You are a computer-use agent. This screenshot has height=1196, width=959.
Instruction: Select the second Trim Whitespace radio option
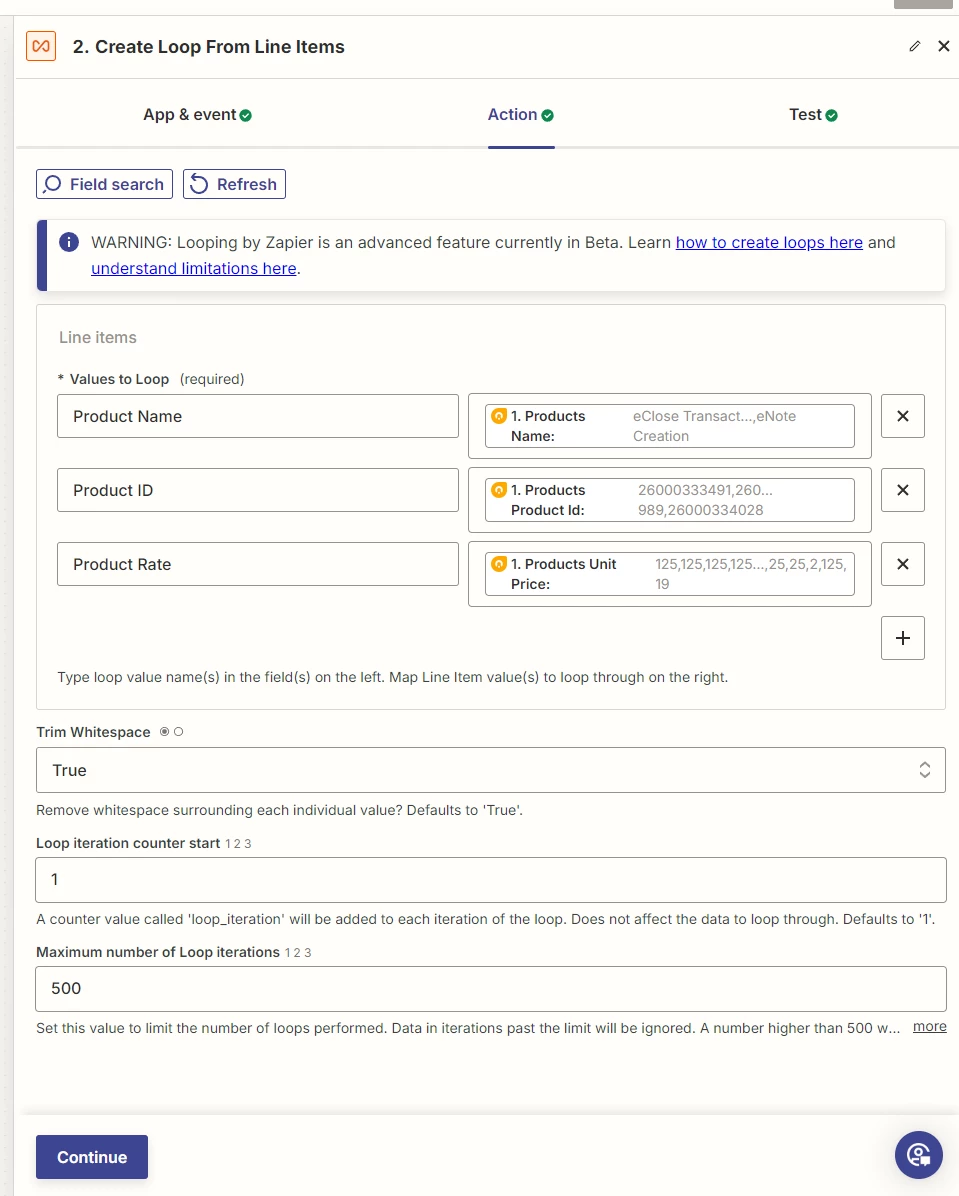[179, 731]
